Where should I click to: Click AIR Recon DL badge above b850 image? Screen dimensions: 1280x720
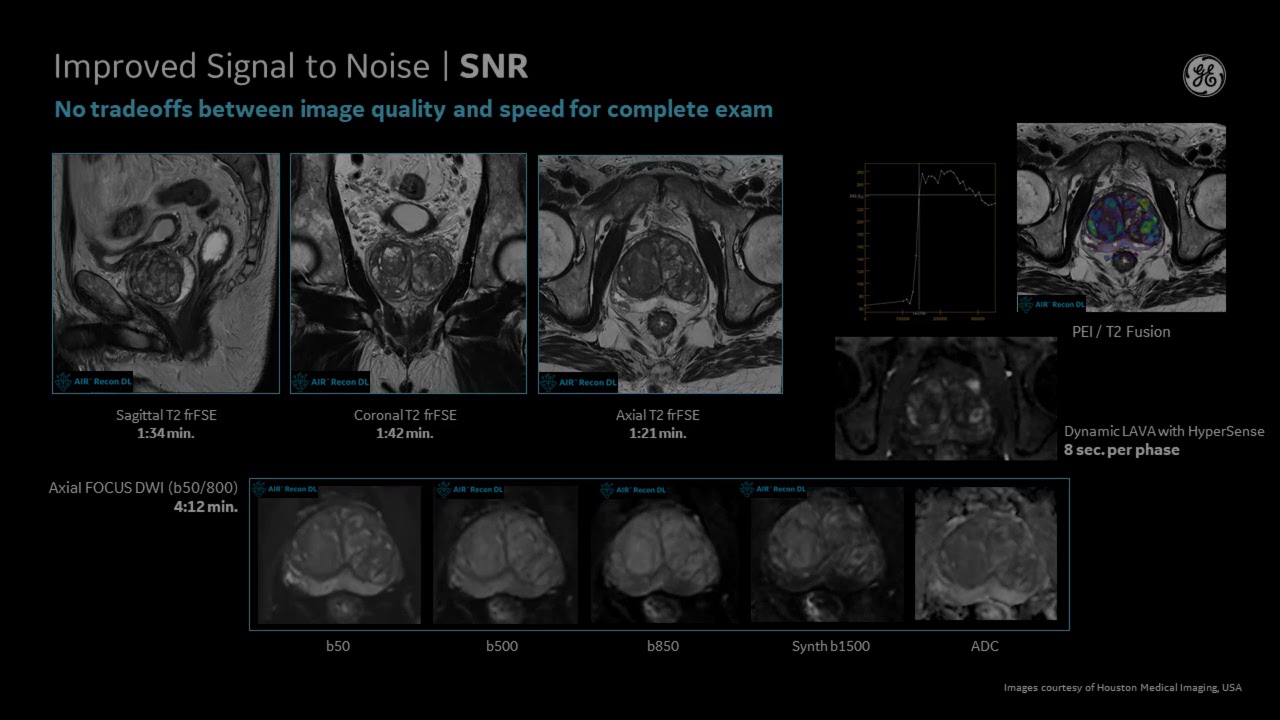(x=633, y=489)
